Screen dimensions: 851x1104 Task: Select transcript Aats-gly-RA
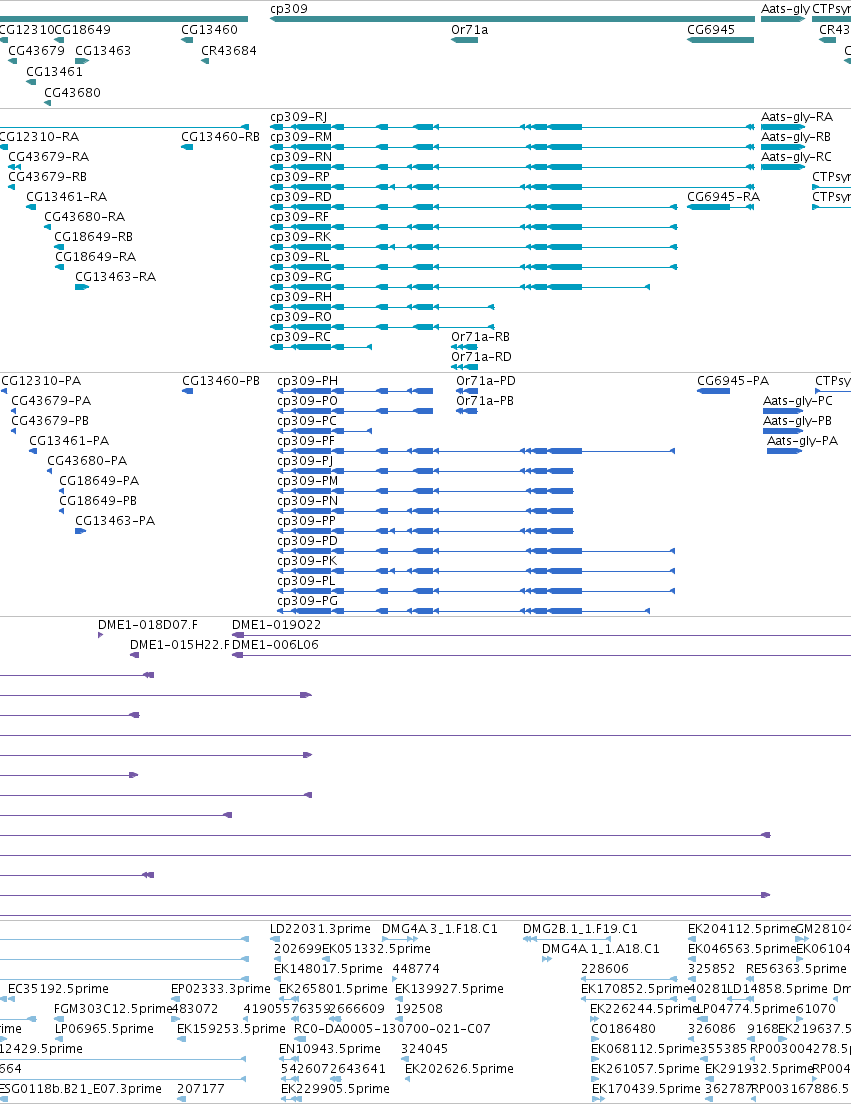pos(797,117)
